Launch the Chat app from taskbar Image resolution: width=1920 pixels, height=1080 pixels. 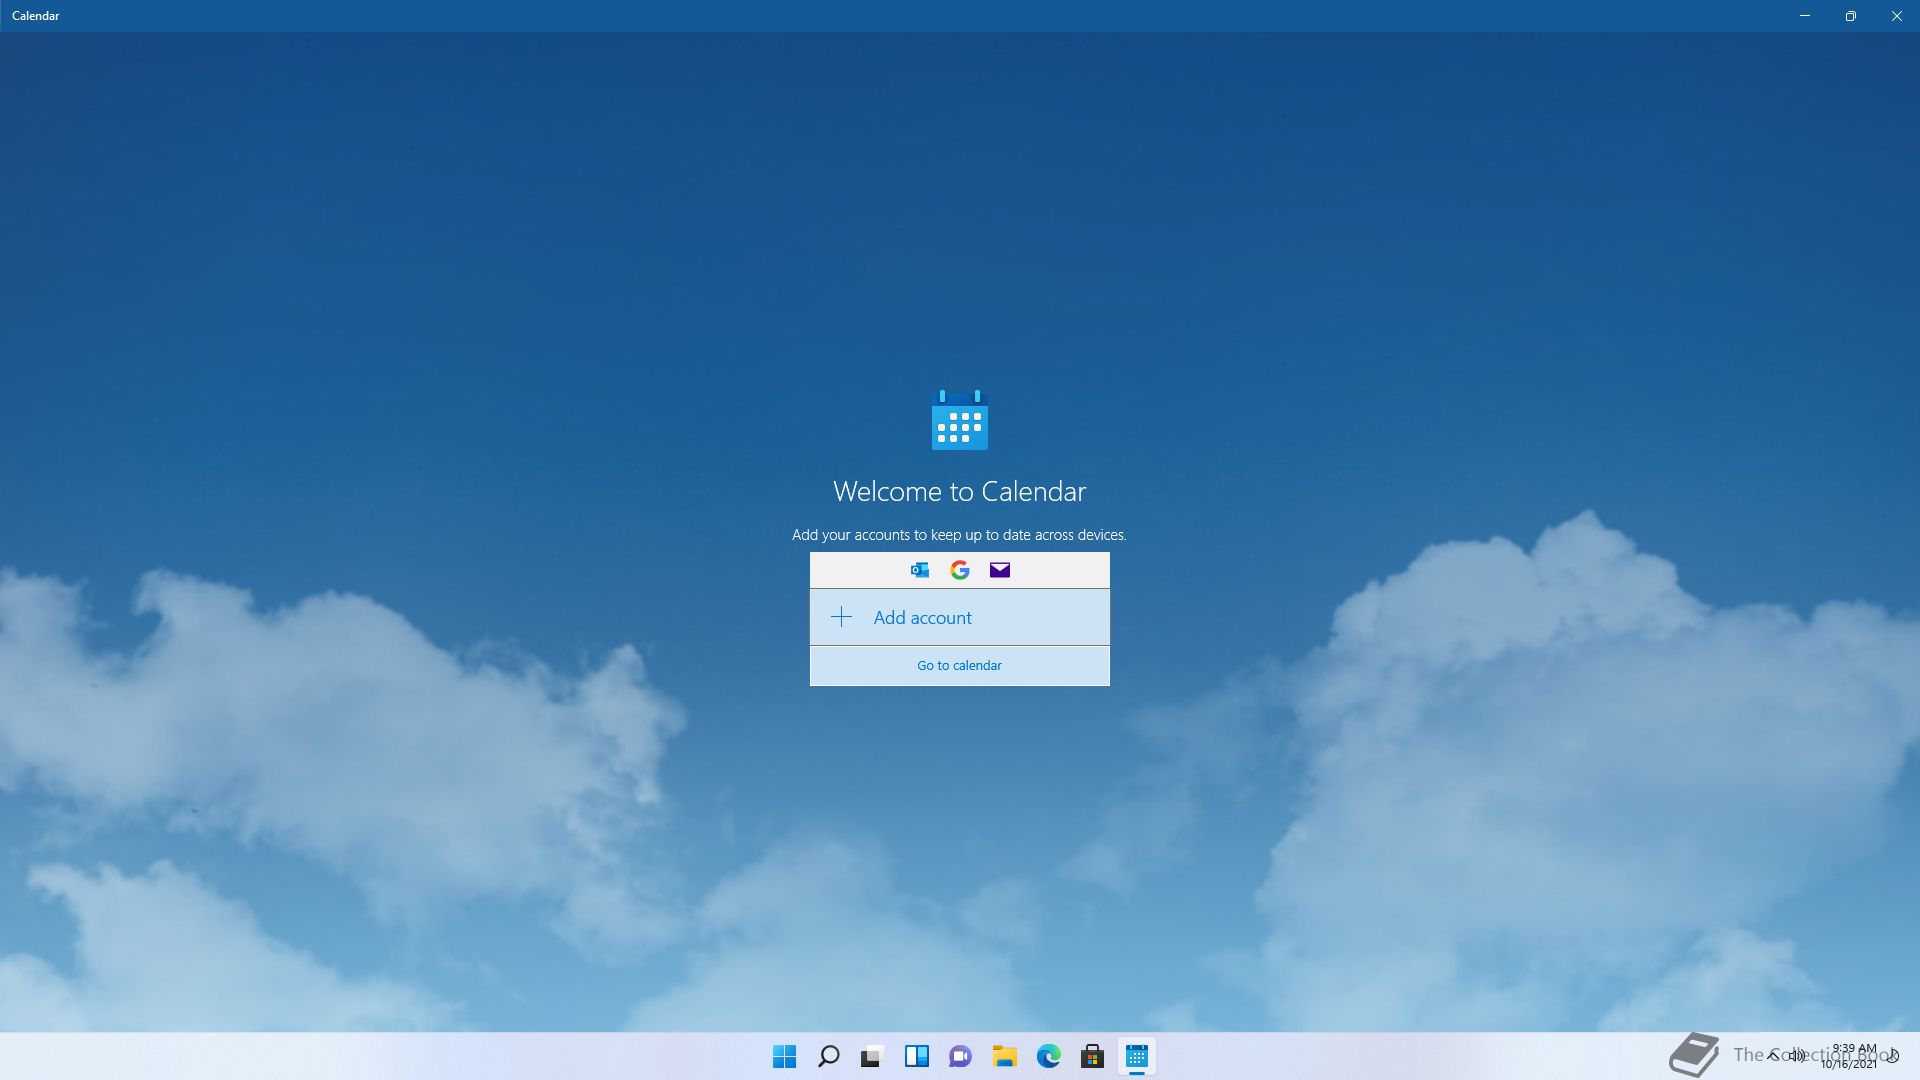tap(961, 1056)
